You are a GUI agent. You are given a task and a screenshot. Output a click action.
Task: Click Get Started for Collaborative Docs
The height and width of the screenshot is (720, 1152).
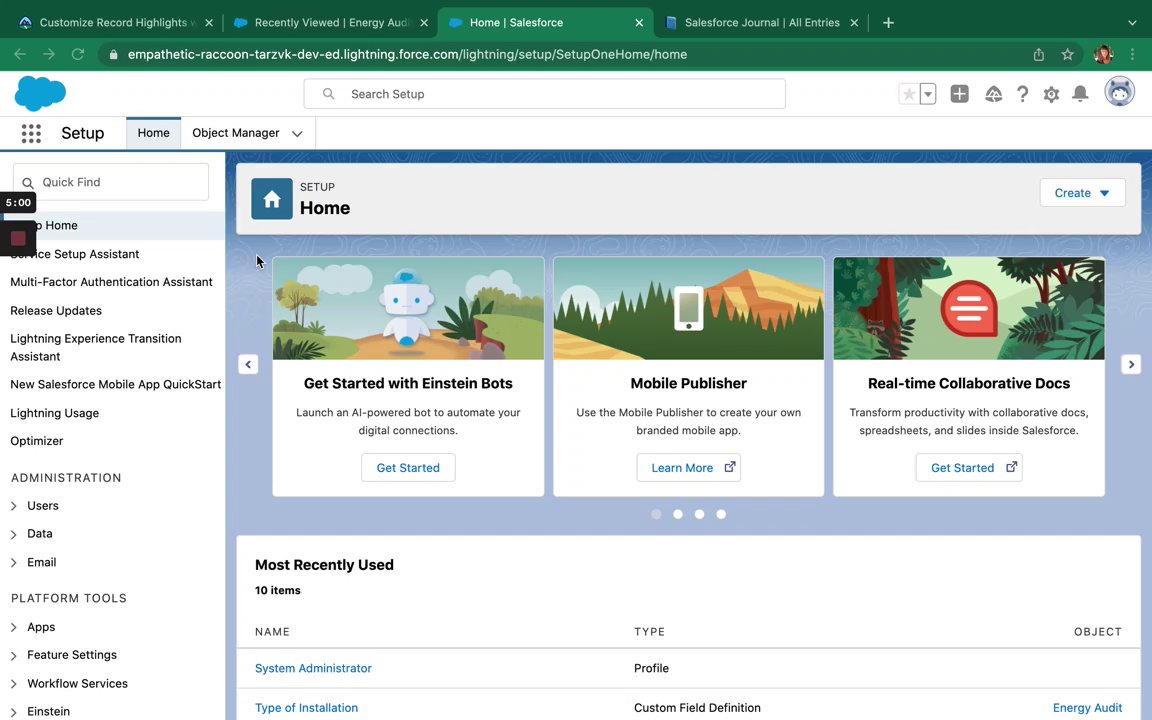[968, 467]
